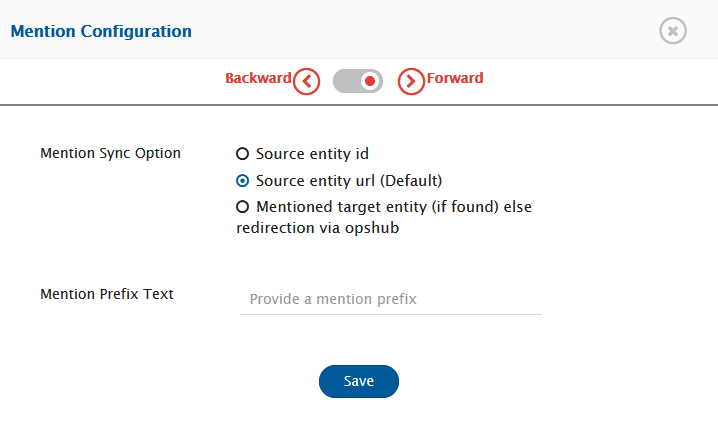Close the Mention Configuration dialog

(x=673, y=31)
